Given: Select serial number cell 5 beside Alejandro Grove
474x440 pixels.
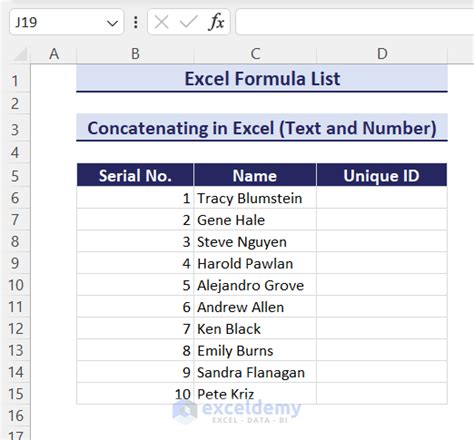Looking at the screenshot, I should pos(135,285).
